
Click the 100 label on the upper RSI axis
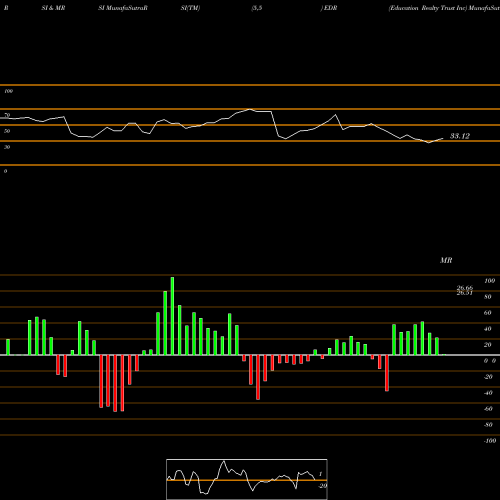pyautogui.click(x=8, y=91)
